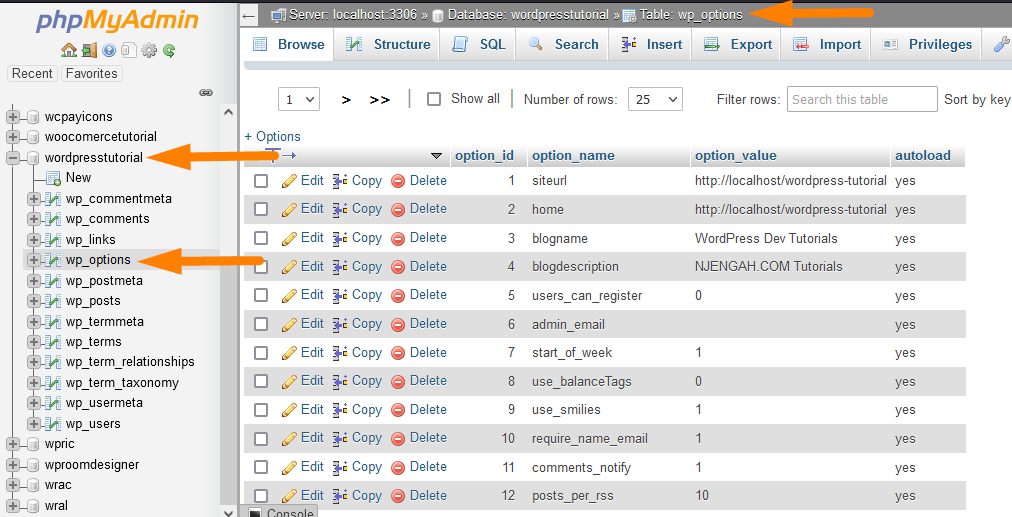Expand the wp_posts table node
Image resolution: width=1012 pixels, height=517 pixels.
[x=34, y=301]
